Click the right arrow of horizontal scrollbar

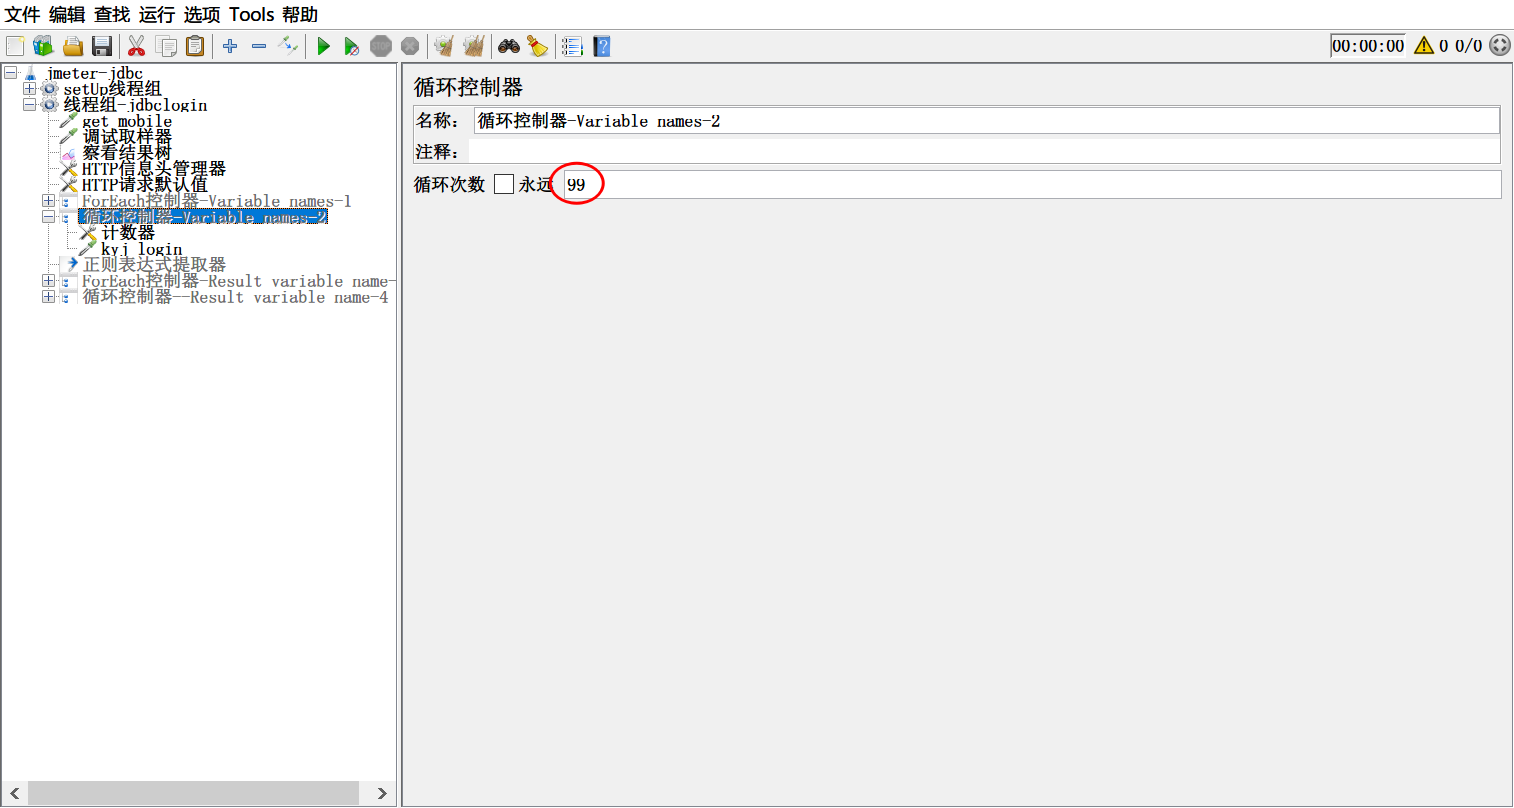coord(382,793)
